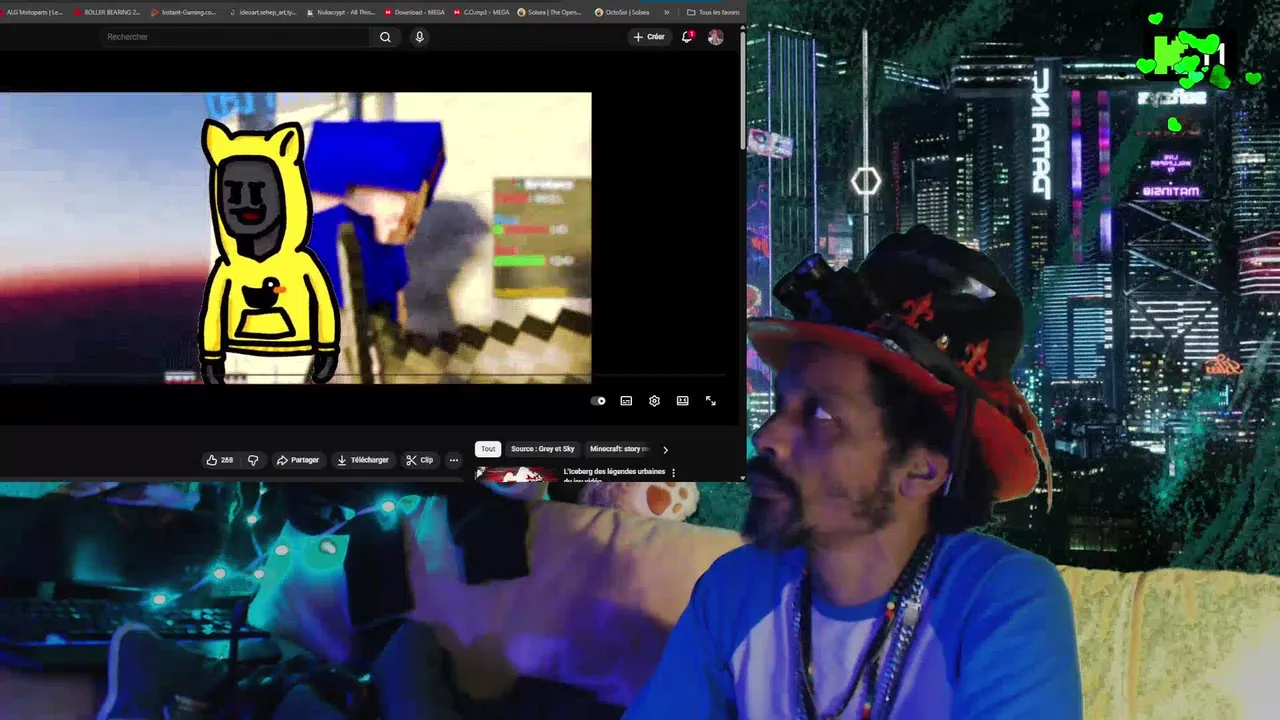Open the notifications bell
The image size is (1280, 720).
pyautogui.click(x=687, y=37)
